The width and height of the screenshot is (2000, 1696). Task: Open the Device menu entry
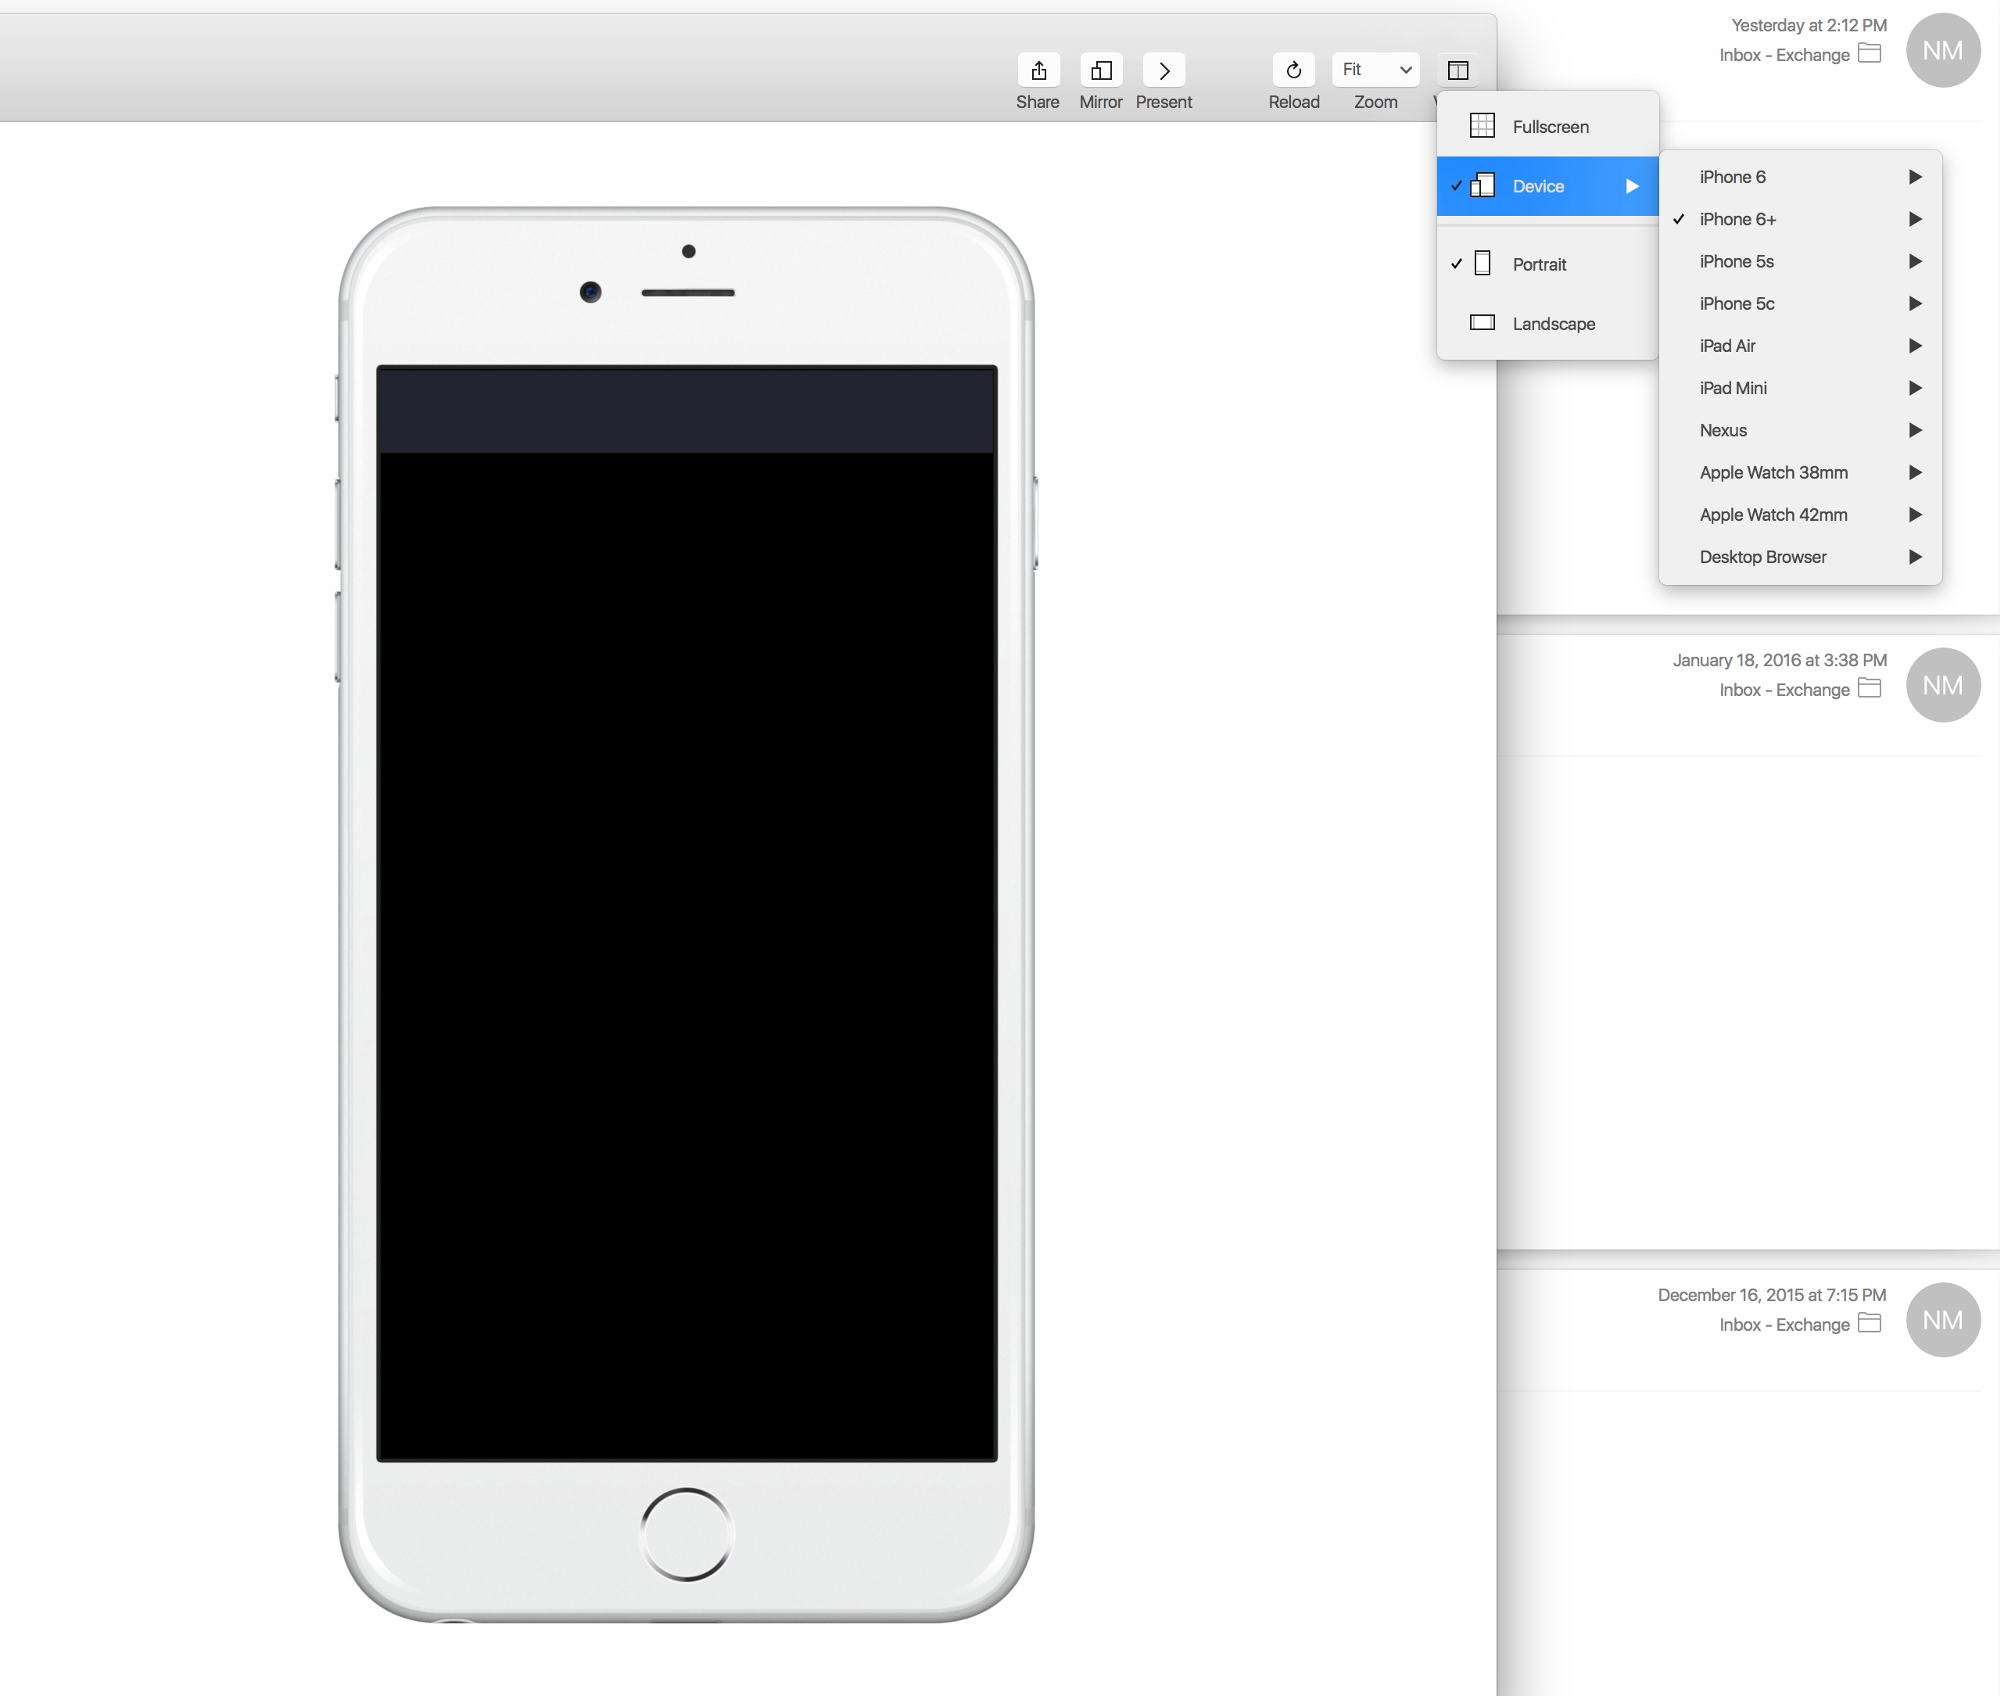coord(1537,185)
